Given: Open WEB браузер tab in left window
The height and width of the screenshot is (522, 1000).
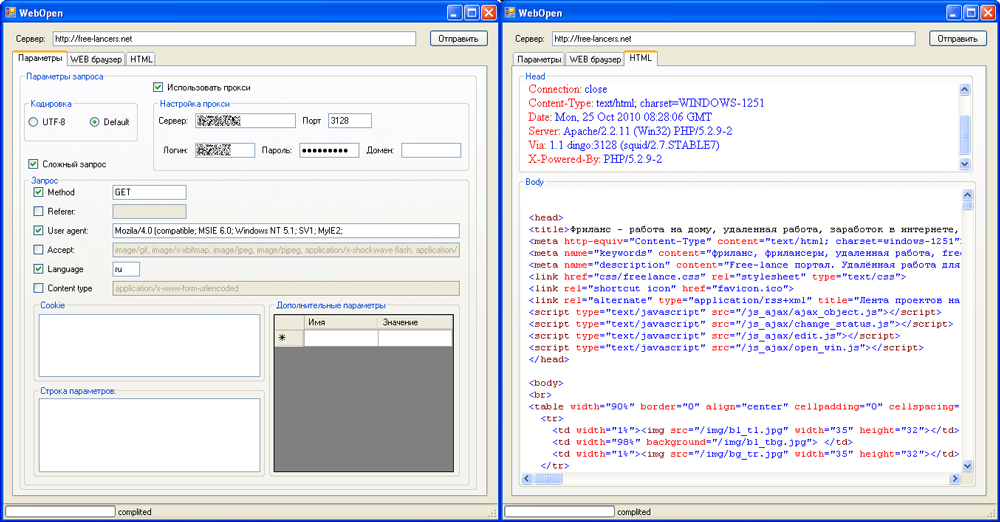Looking at the screenshot, I should click(x=95, y=59).
